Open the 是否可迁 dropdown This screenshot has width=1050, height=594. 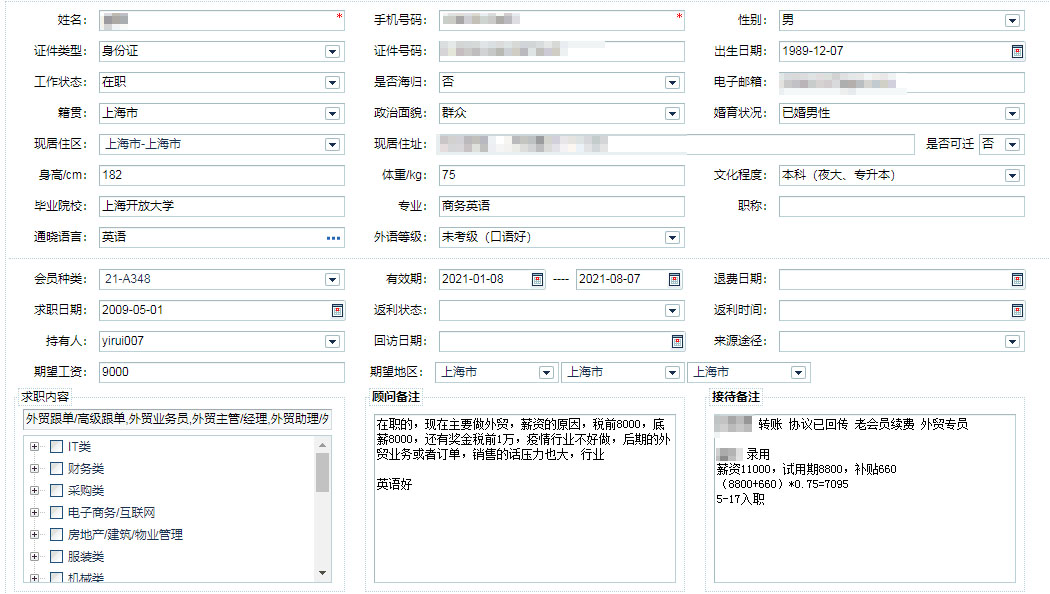pos(1012,145)
